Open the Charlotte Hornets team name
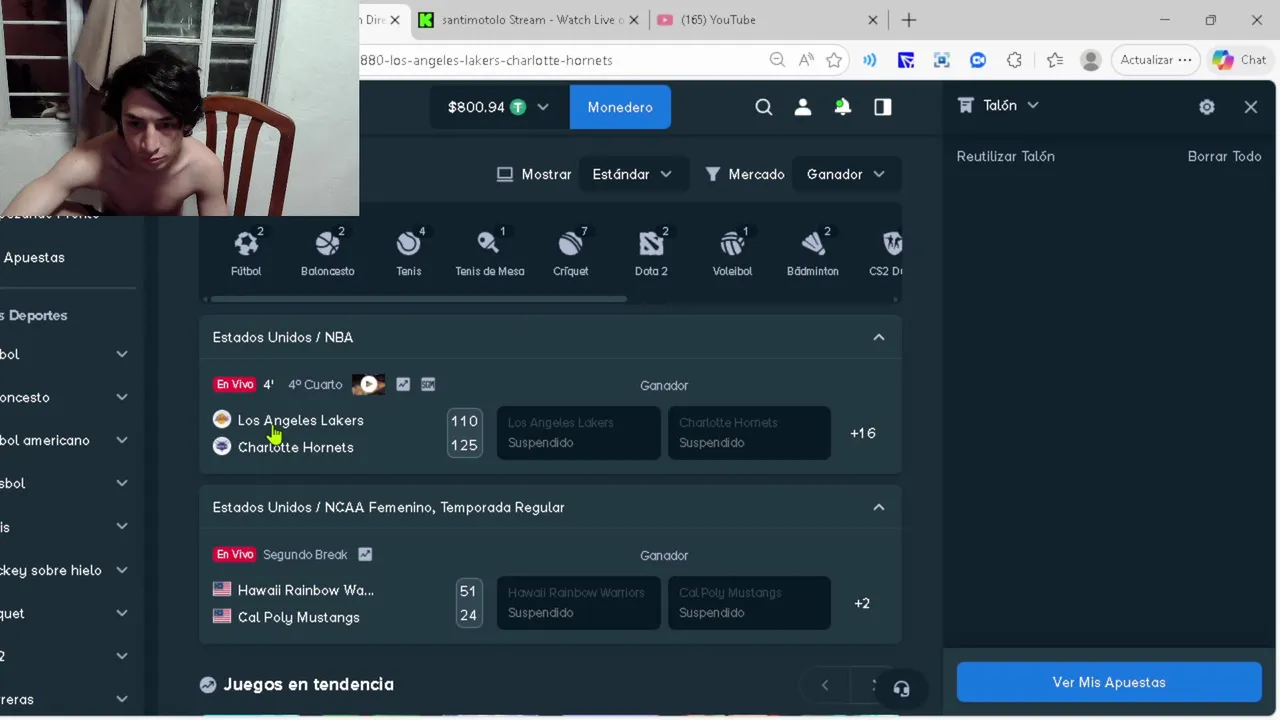 295,447
